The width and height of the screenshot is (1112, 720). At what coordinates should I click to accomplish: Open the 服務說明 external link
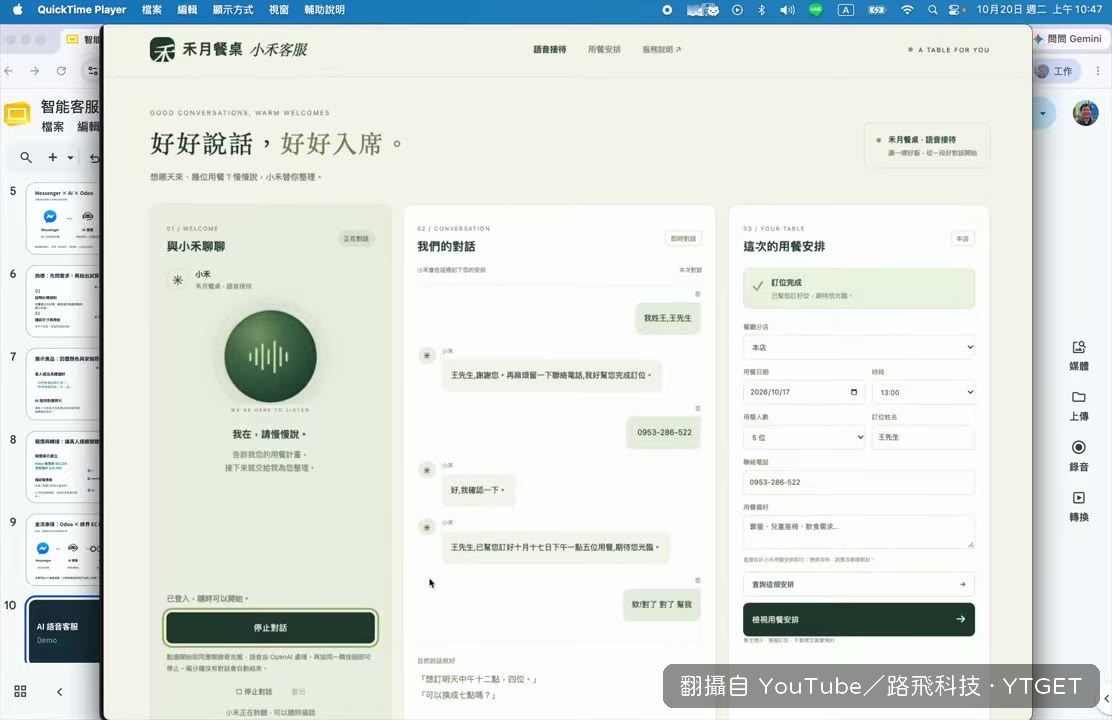[x=662, y=50]
